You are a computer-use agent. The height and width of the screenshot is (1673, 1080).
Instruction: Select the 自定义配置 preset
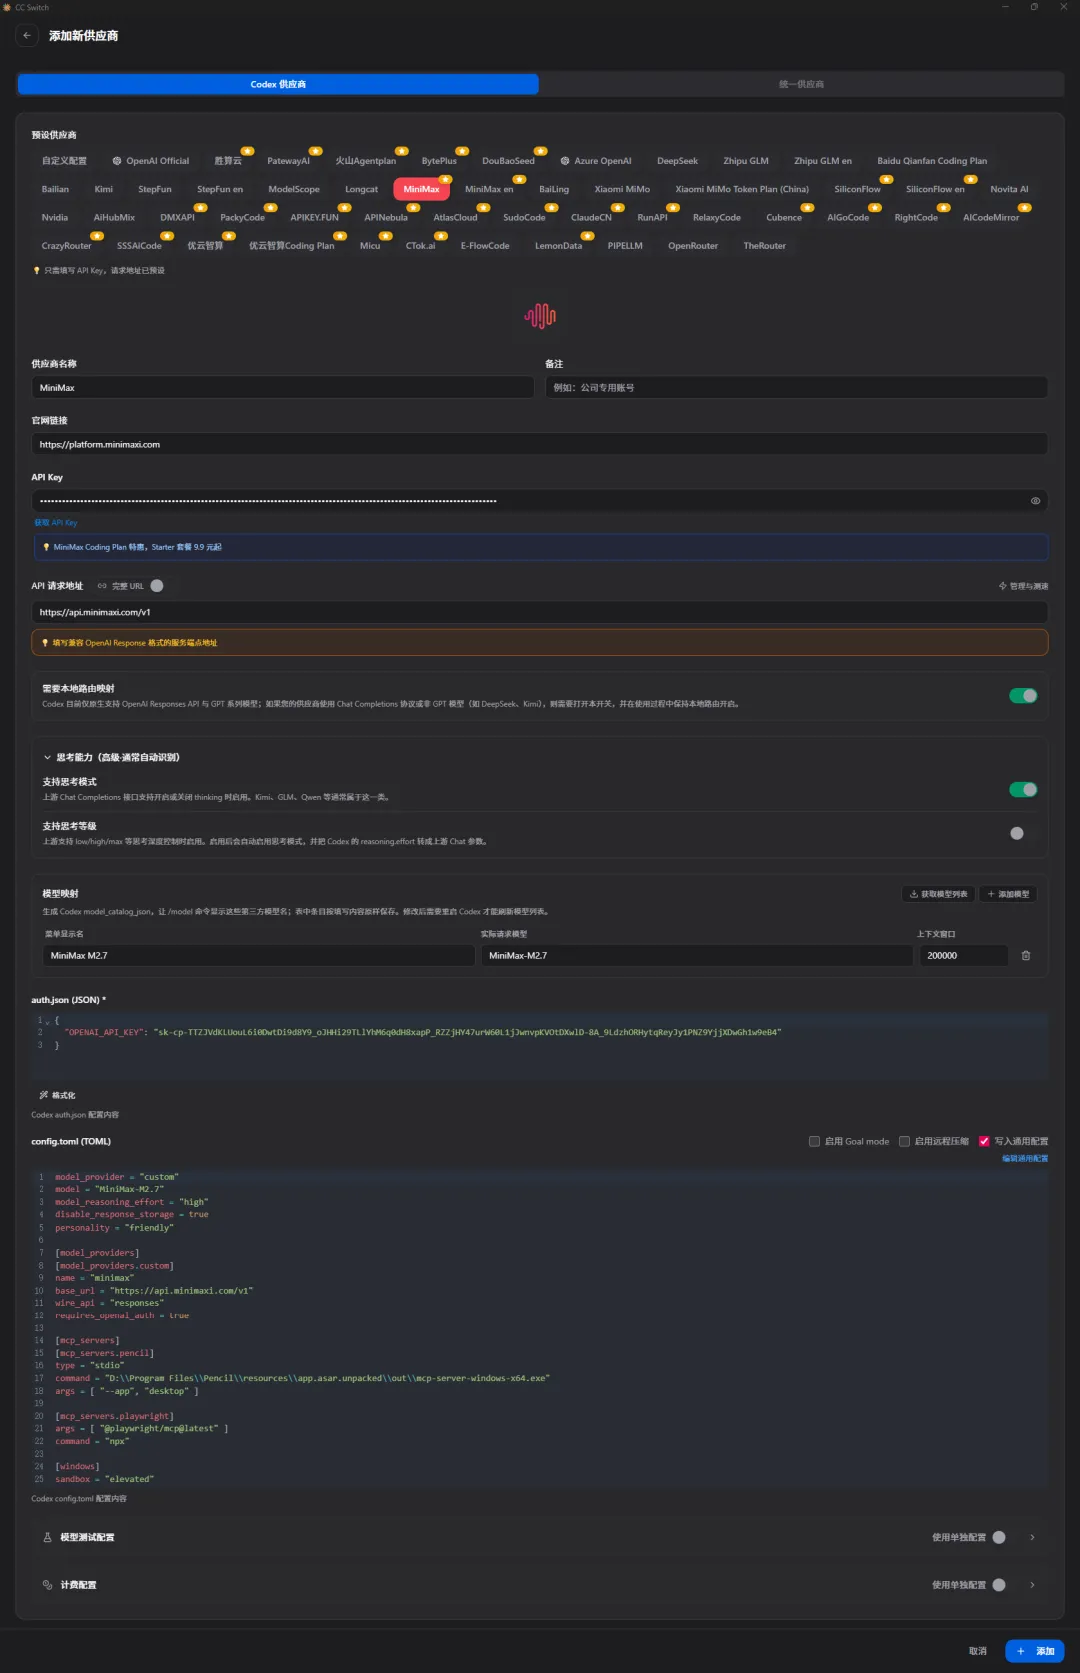click(64, 161)
